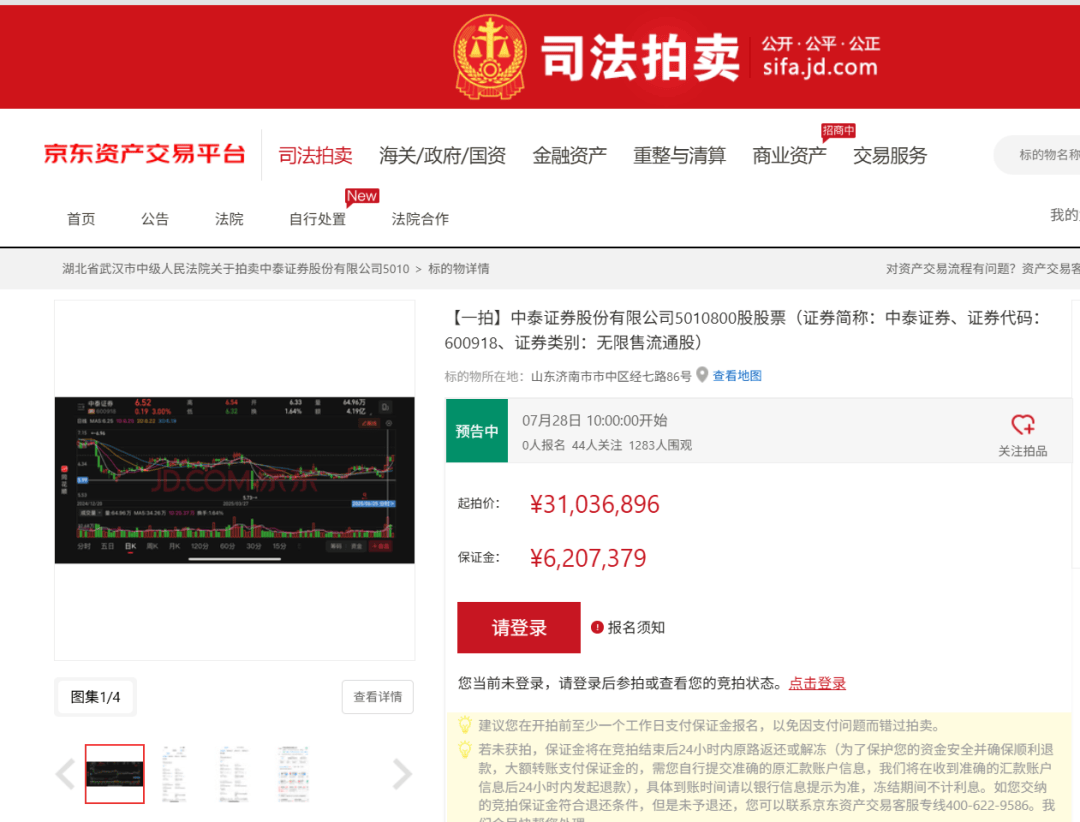Open 重整与清算 section
The height and width of the screenshot is (822, 1080).
pyautogui.click(x=679, y=156)
